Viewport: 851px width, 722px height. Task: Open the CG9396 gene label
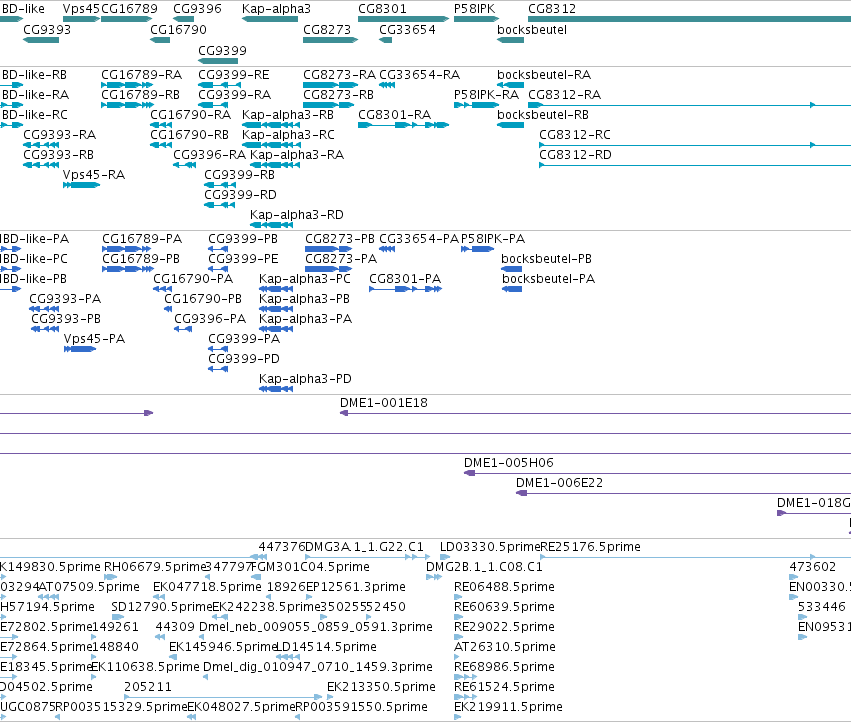click(x=198, y=9)
